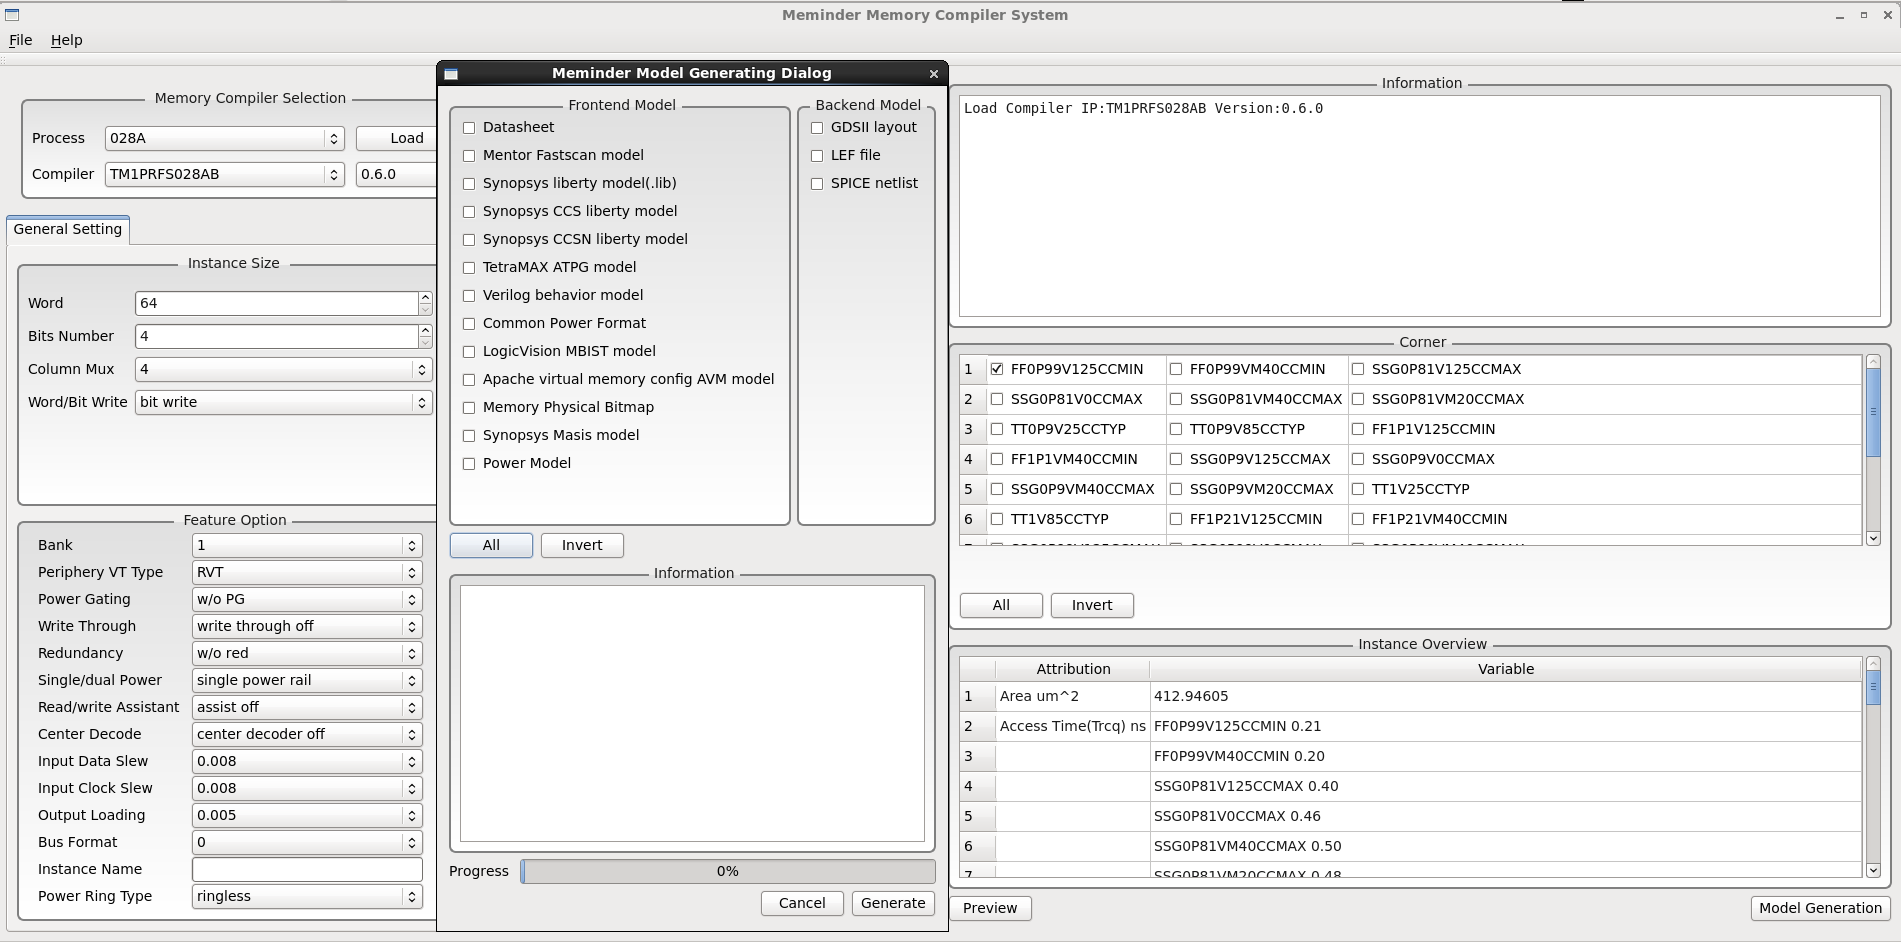Close the Model Generating Dialog

933,74
